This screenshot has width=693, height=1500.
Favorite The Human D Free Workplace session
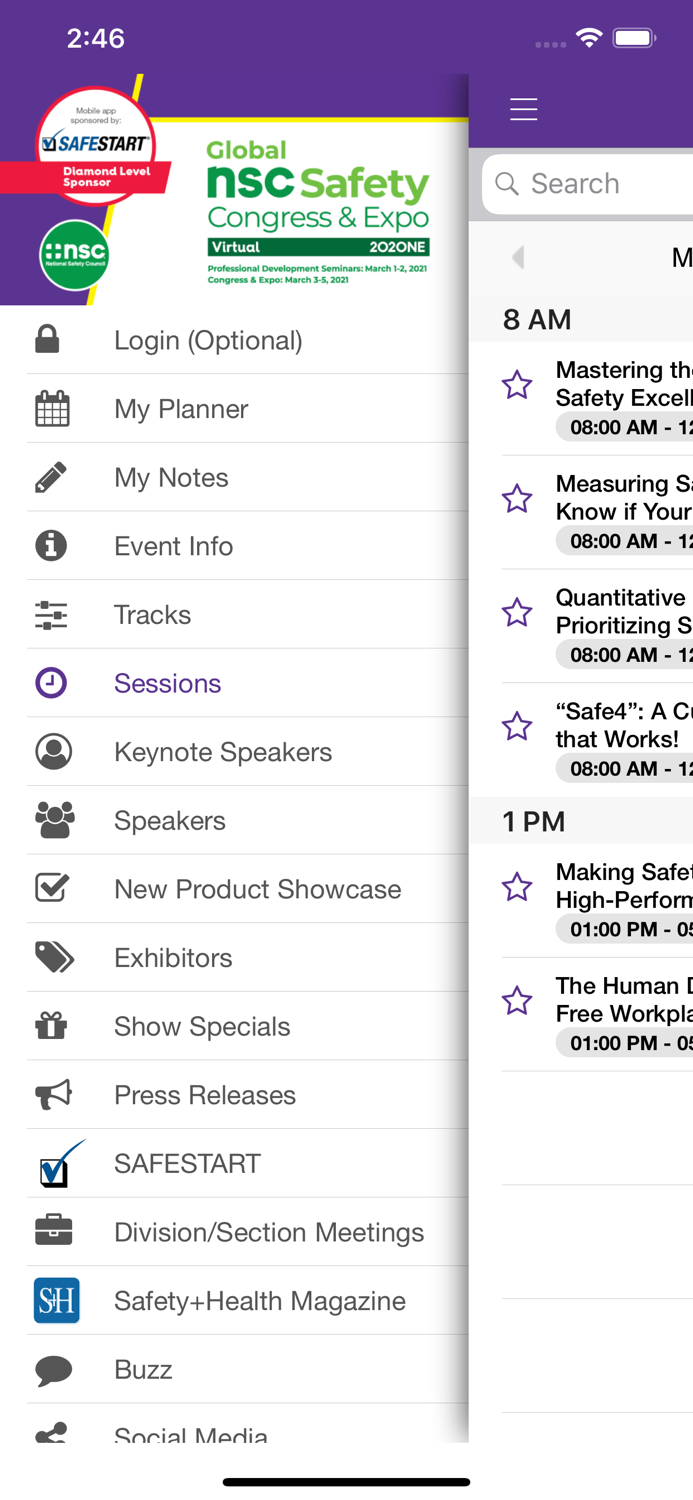coord(517,999)
